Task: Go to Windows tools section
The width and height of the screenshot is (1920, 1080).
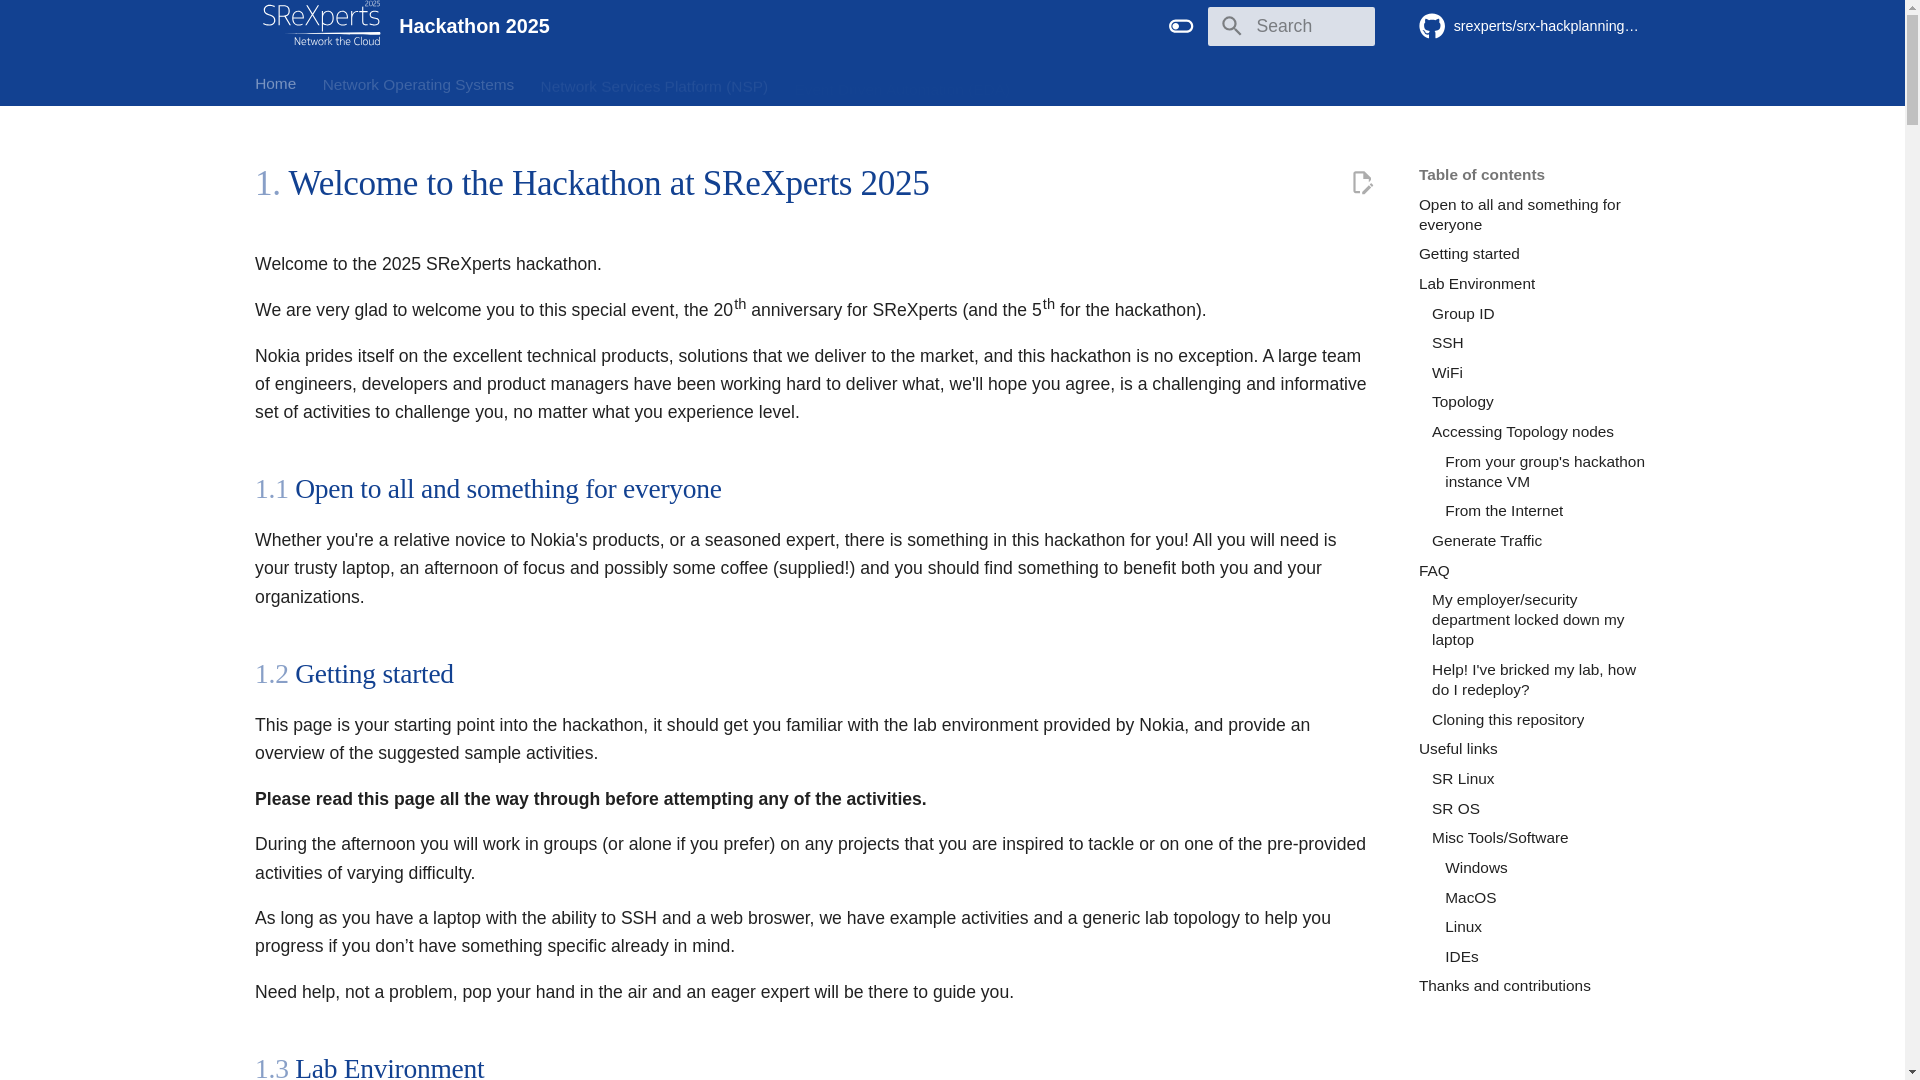Action: coord(1475,868)
